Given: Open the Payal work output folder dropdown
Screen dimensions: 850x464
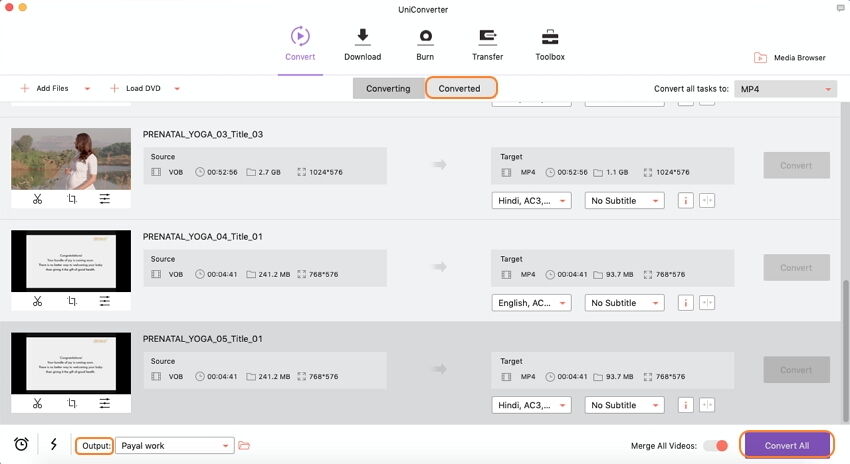Looking at the screenshot, I should [175, 446].
